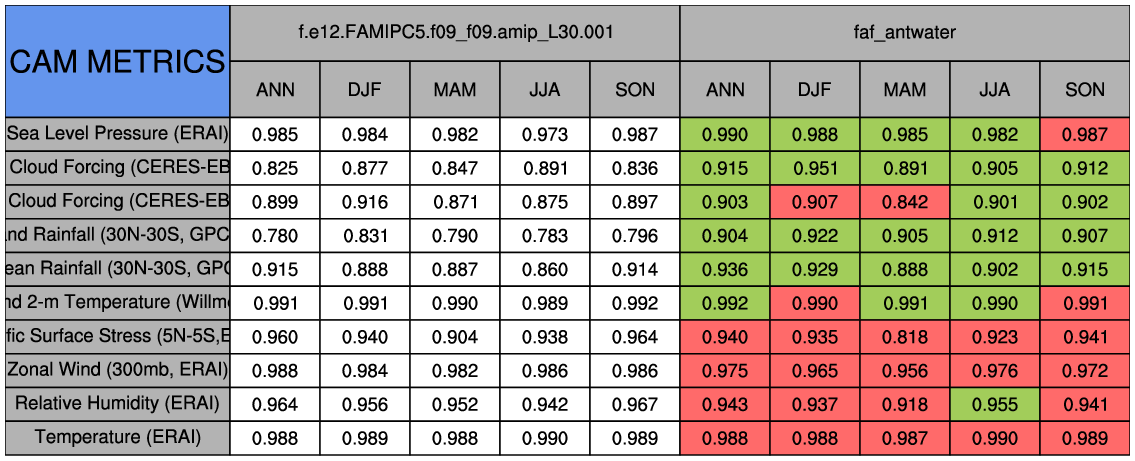Click the red 0.818 cell
The width and height of the screenshot is (1135, 461).
click(x=905, y=337)
